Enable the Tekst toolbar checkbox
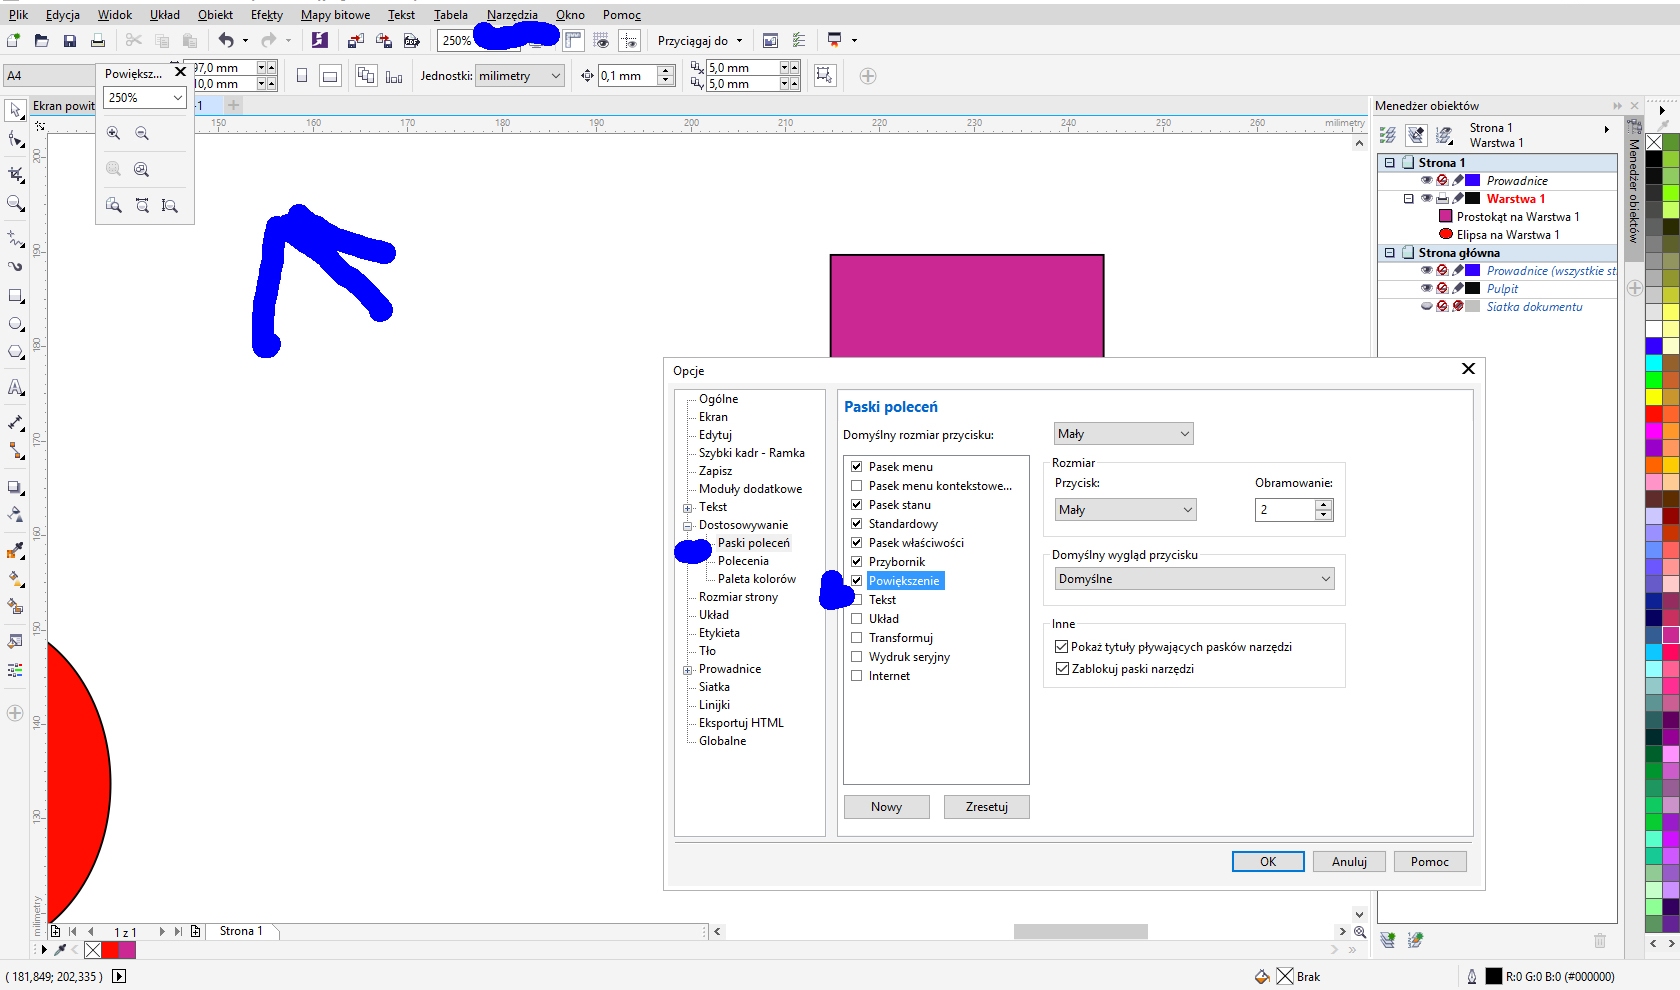The height and width of the screenshot is (990, 1680). [856, 600]
